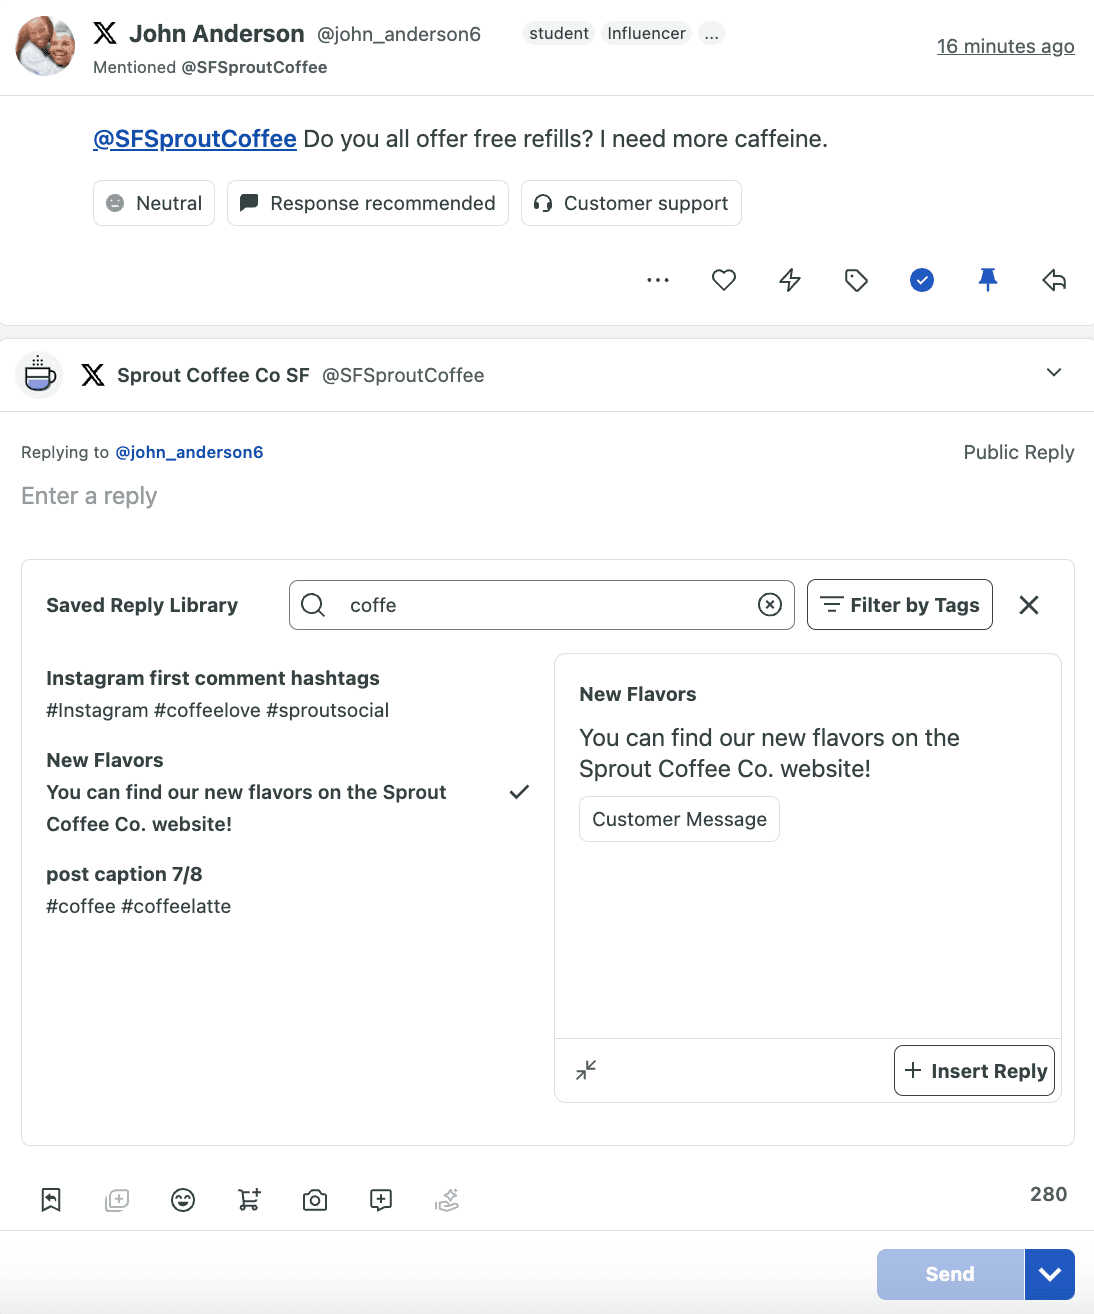Open the emoji picker icon
1094x1314 pixels.
183,1200
